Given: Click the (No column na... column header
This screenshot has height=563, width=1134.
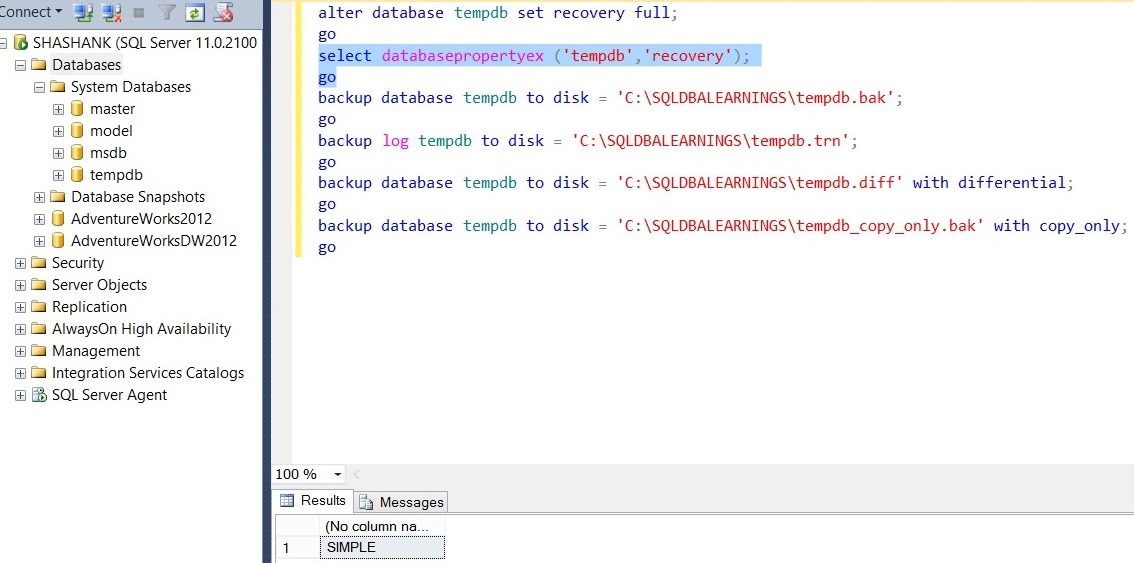Looking at the screenshot, I should (382, 526).
